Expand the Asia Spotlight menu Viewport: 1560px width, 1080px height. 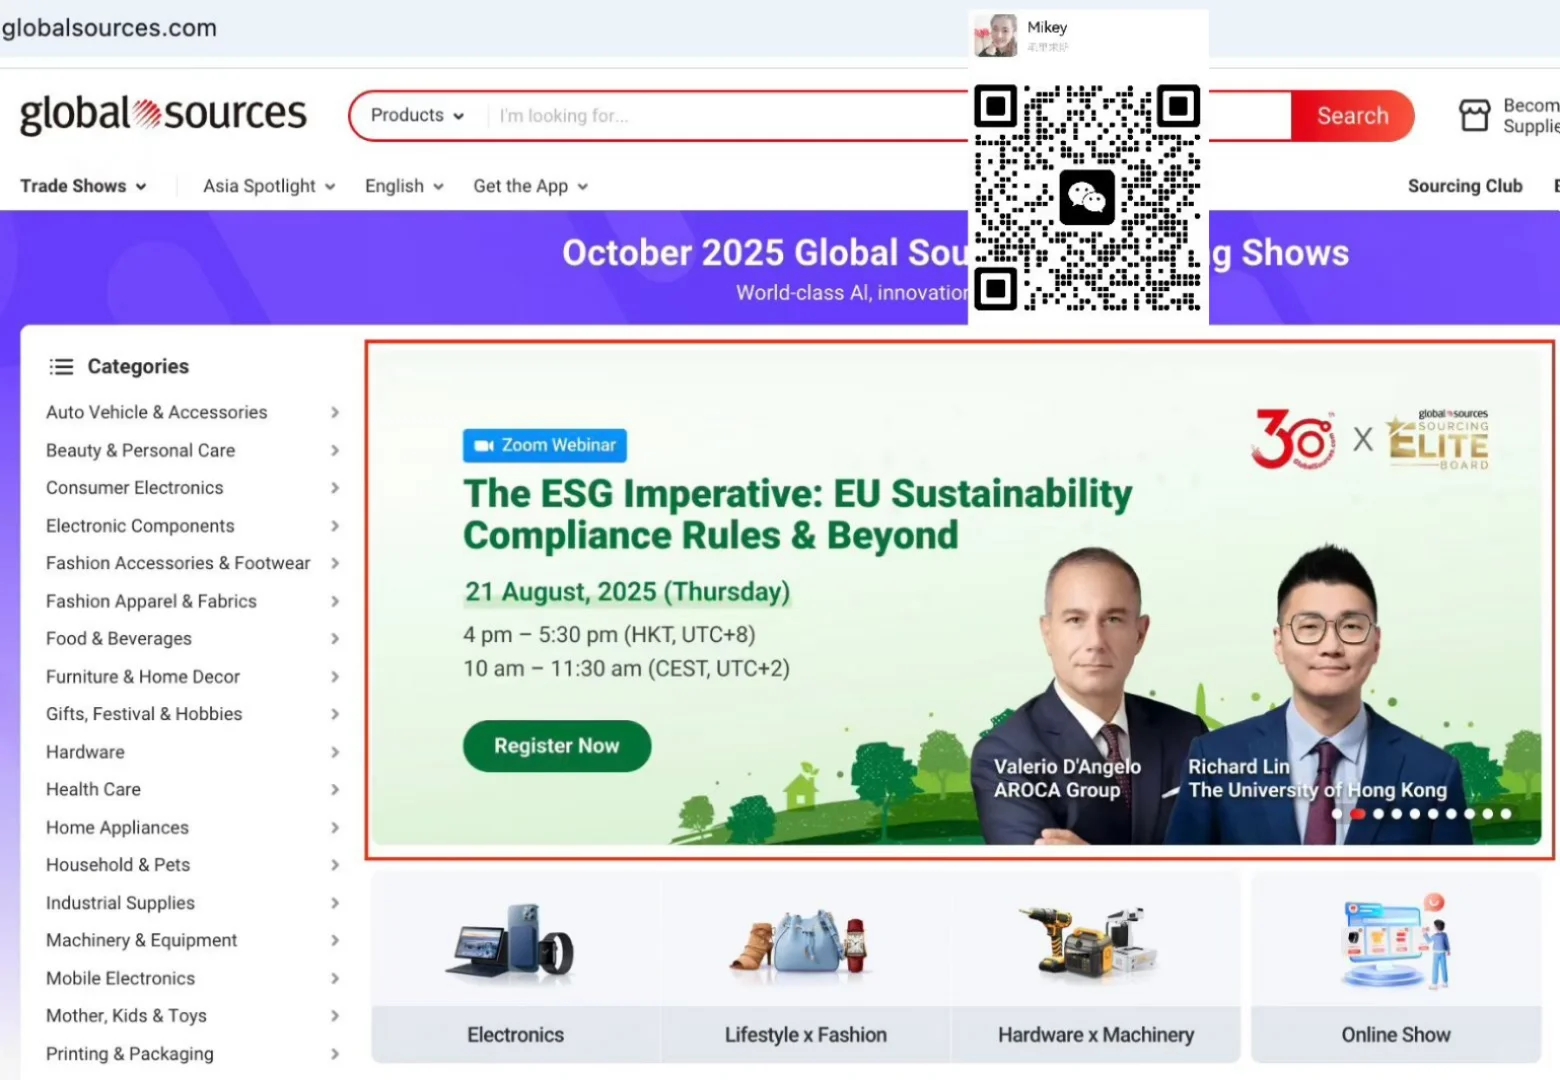point(269,186)
